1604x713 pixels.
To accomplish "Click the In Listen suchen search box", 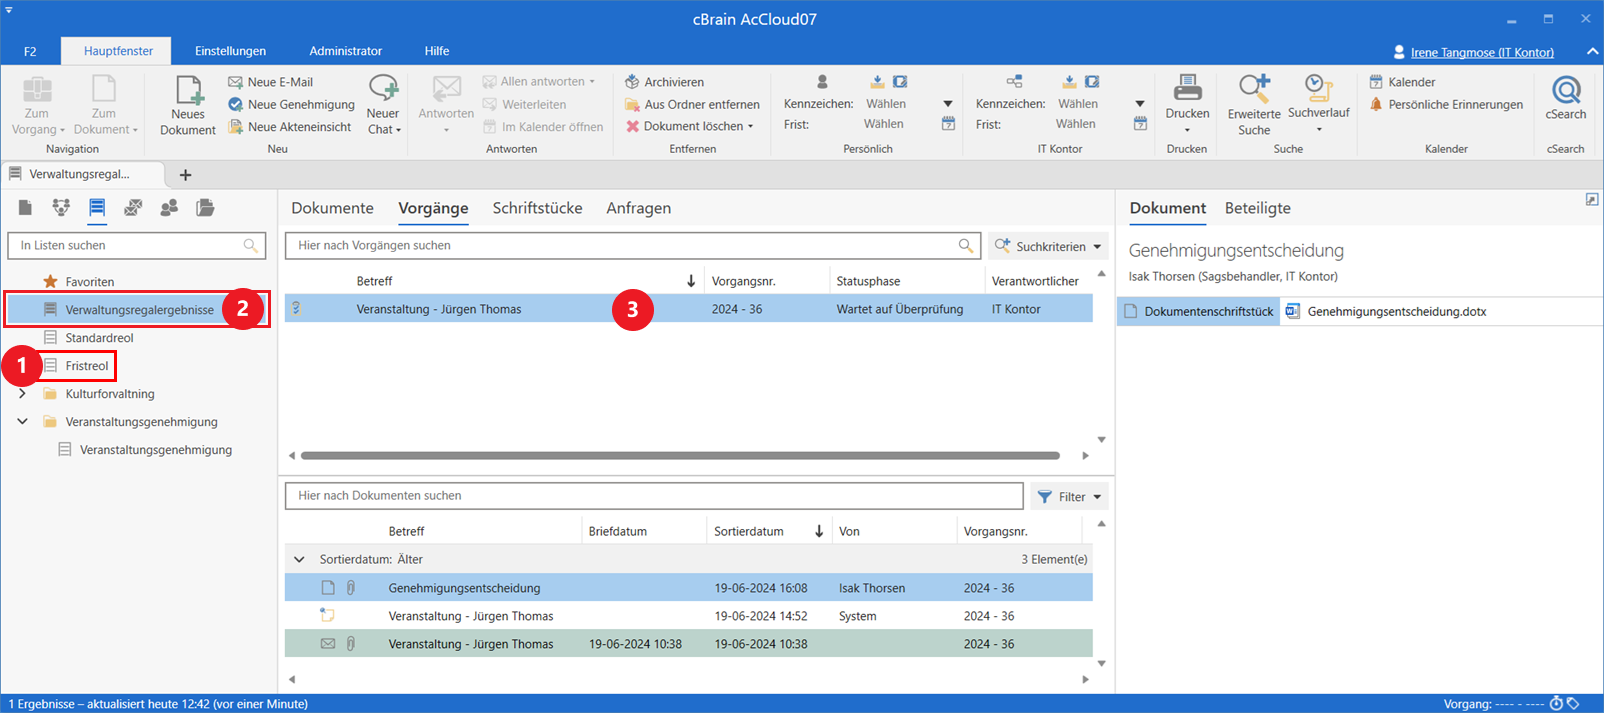I will [137, 245].
